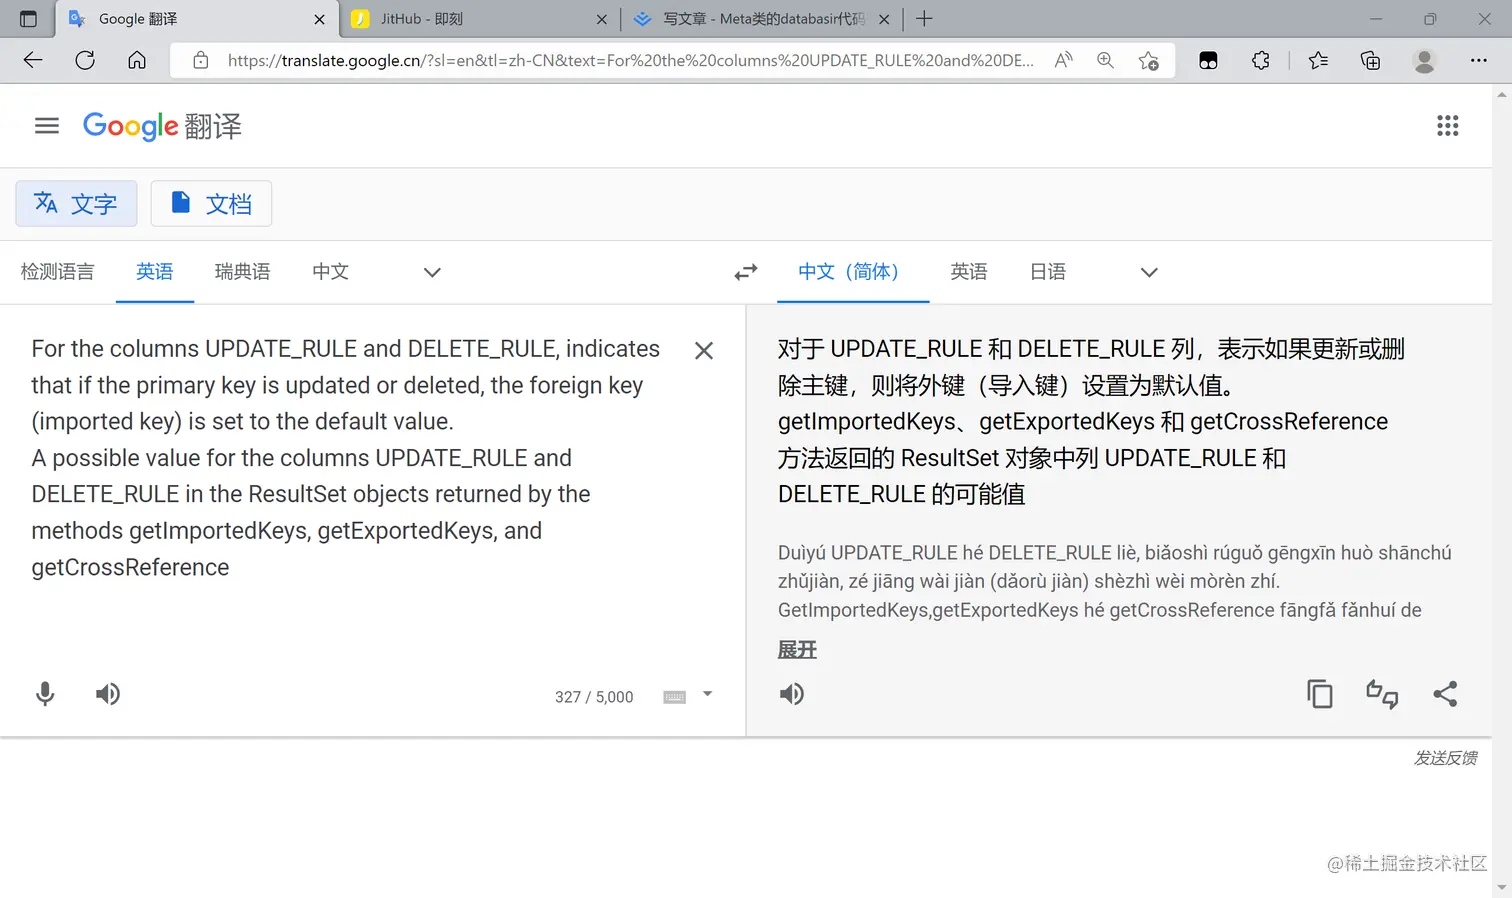Image resolution: width=1512 pixels, height=898 pixels.
Task: Select 英语 as source language
Action: tap(155, 272)
